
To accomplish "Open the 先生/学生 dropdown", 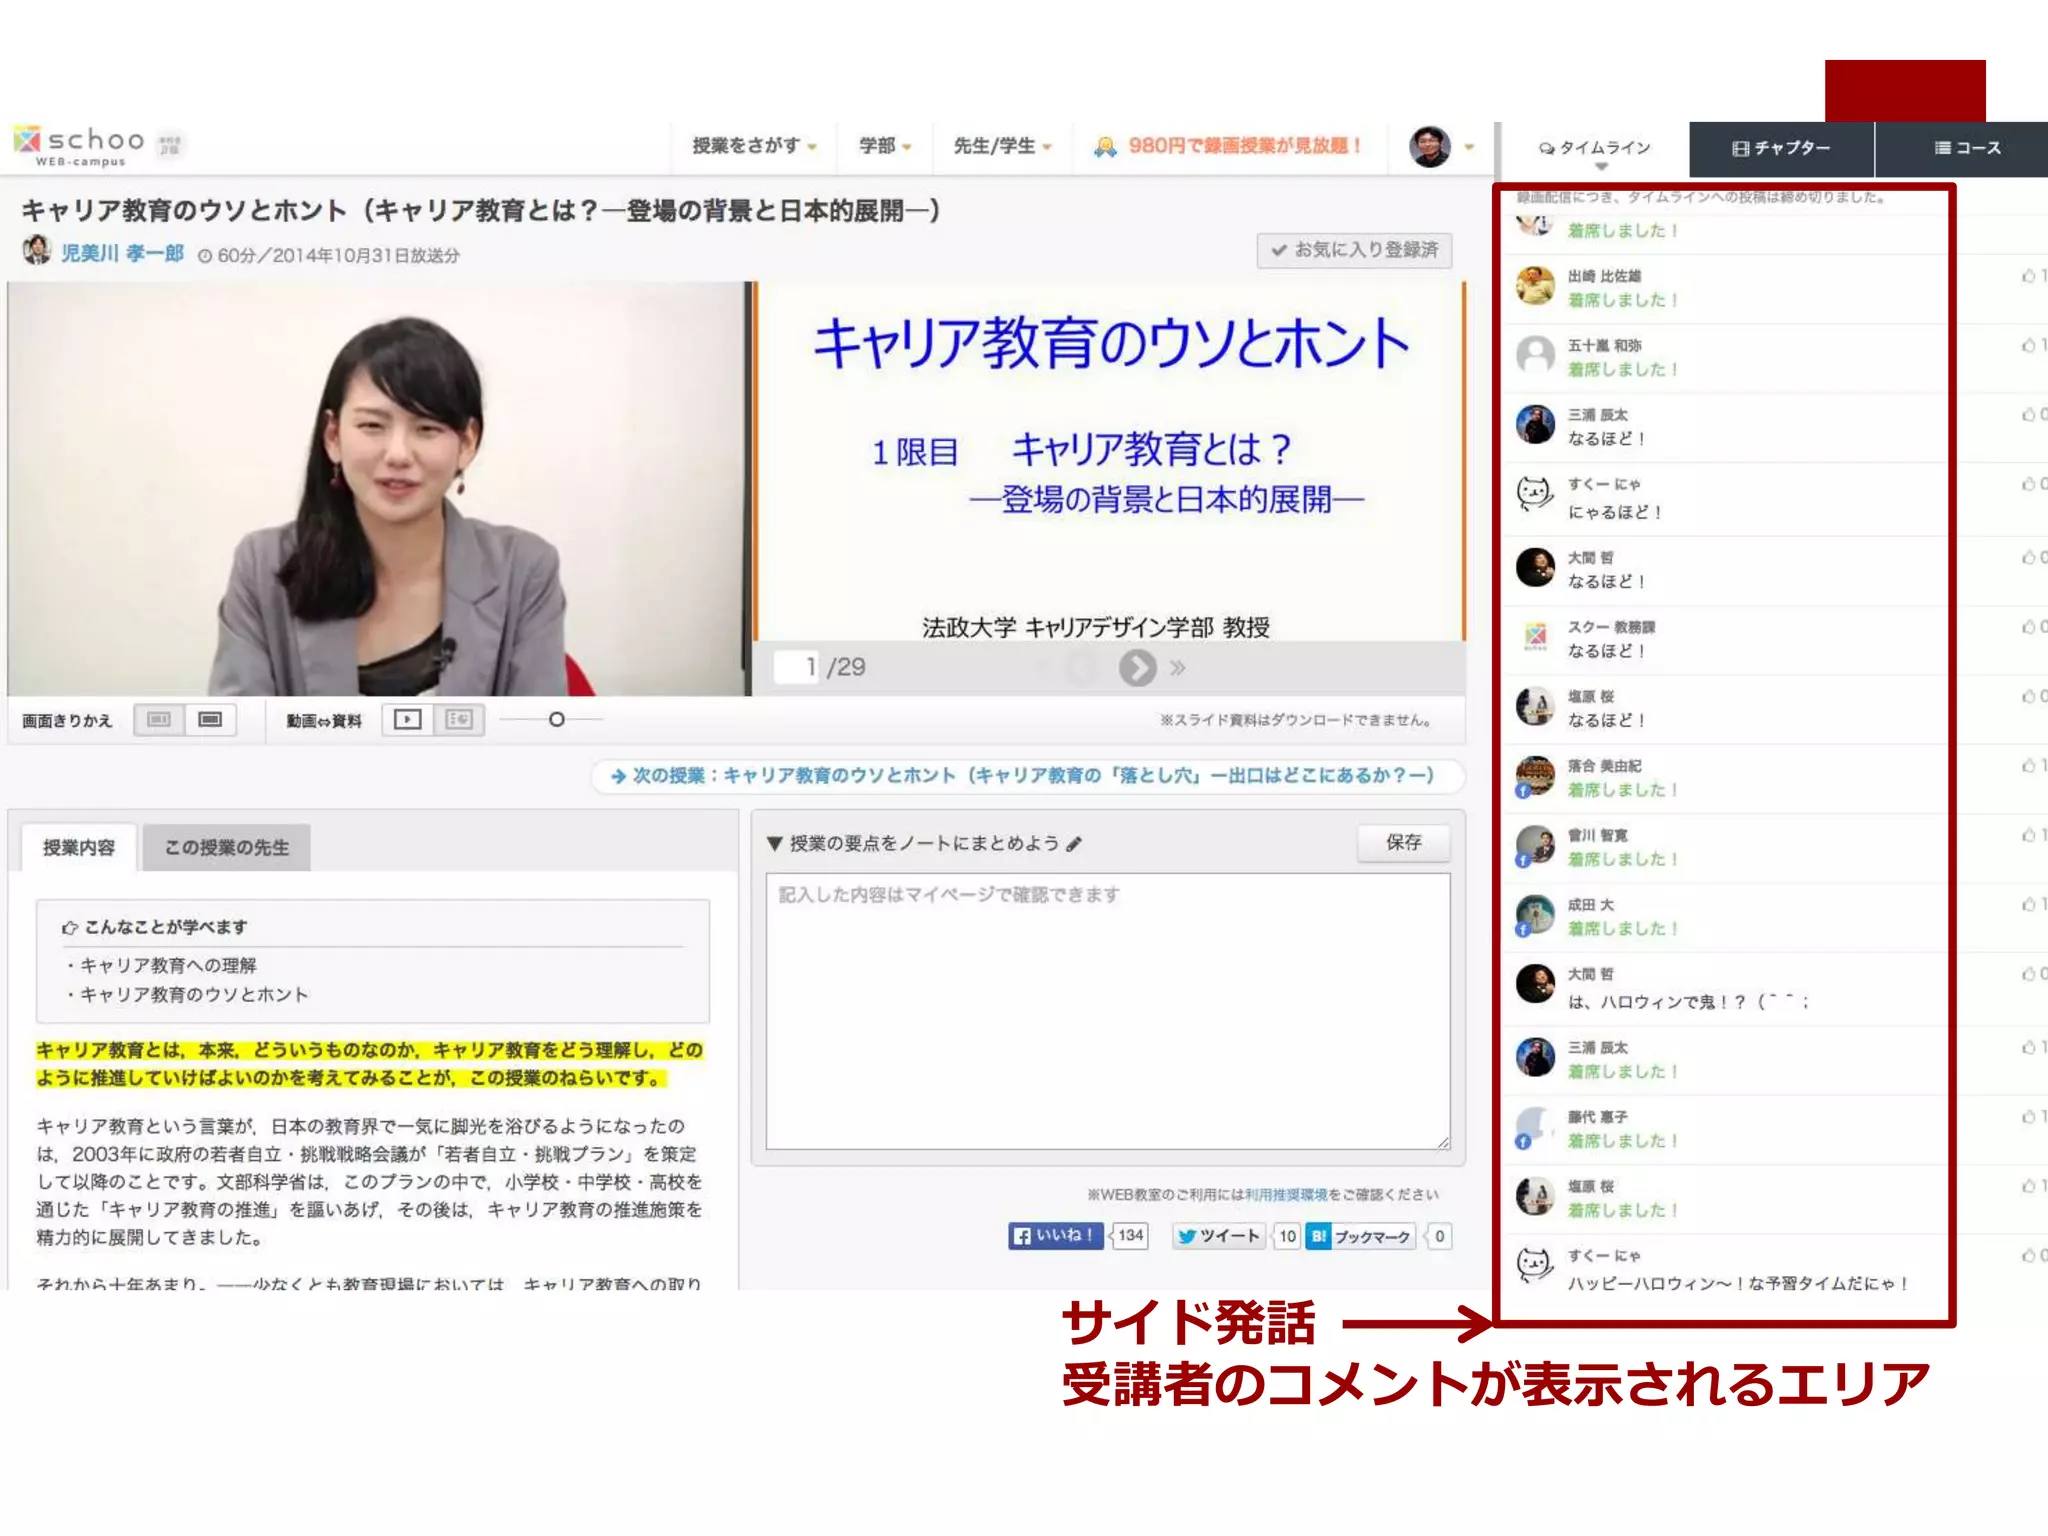I will point(1002,146).
